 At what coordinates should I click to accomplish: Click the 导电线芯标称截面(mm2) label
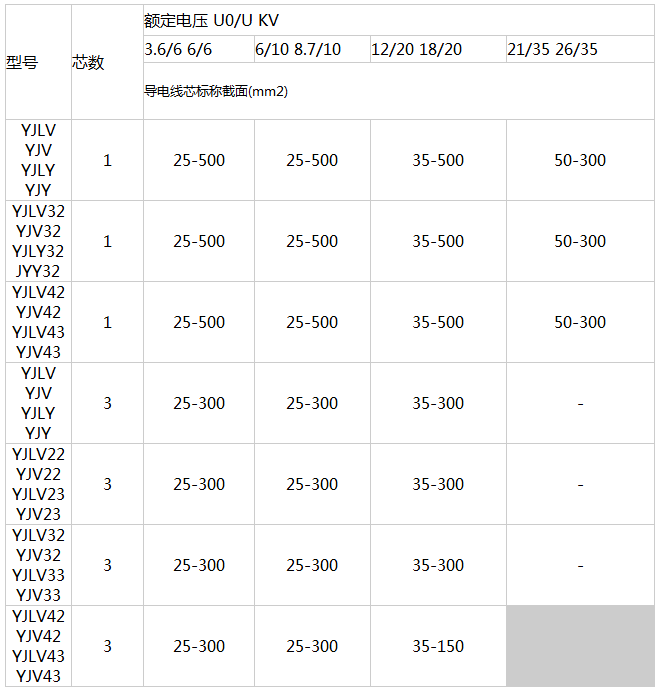pos(216,91)
